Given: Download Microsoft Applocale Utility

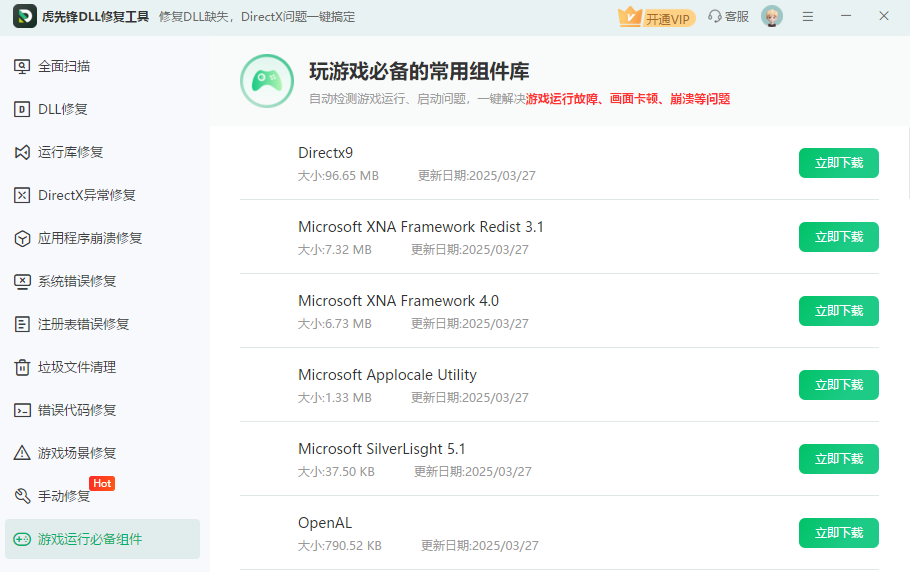Looking at the screenshot, I should (839, 385).
